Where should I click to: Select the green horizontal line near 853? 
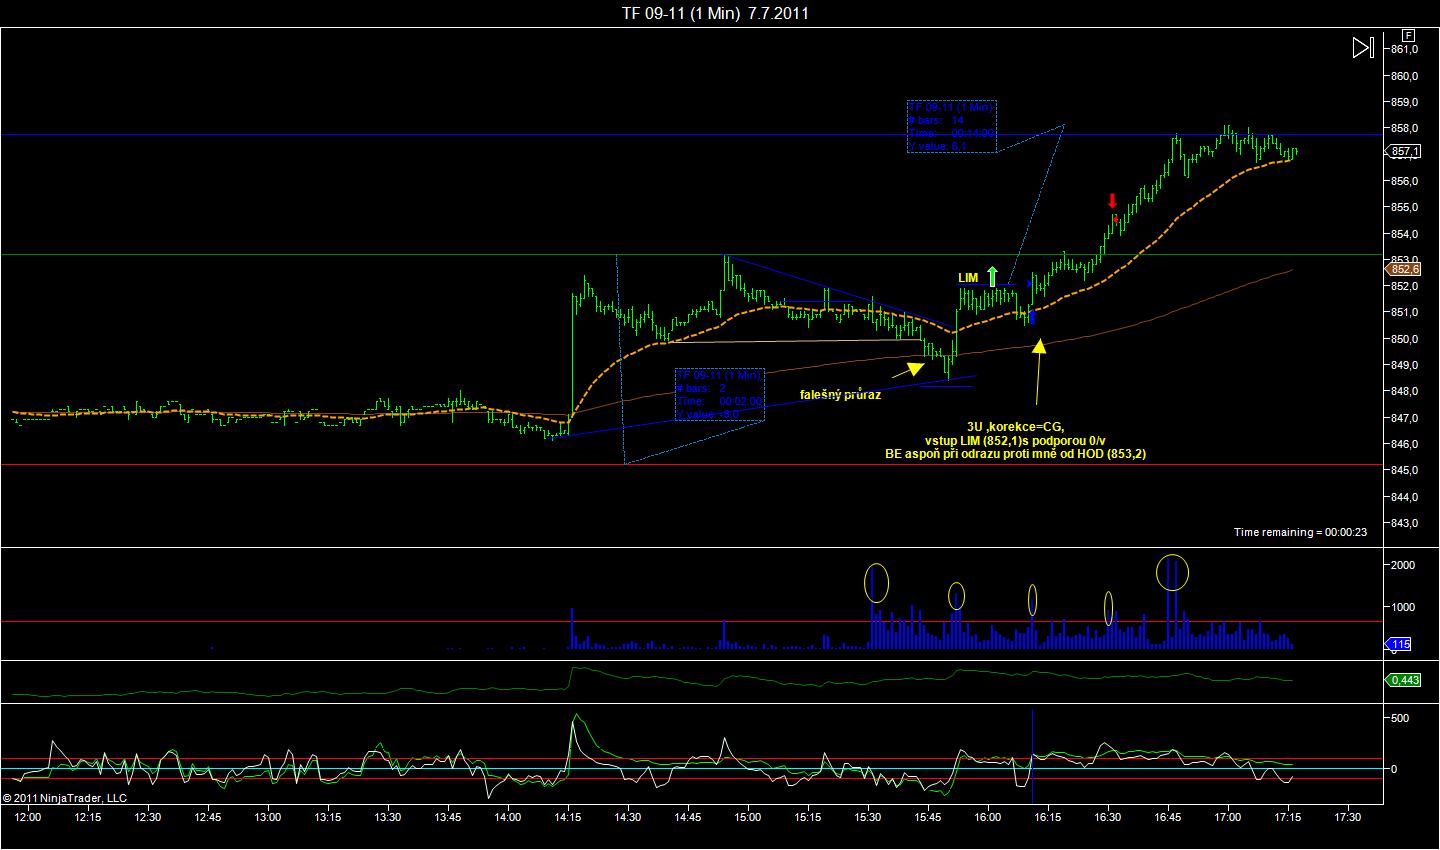[692, 255]
